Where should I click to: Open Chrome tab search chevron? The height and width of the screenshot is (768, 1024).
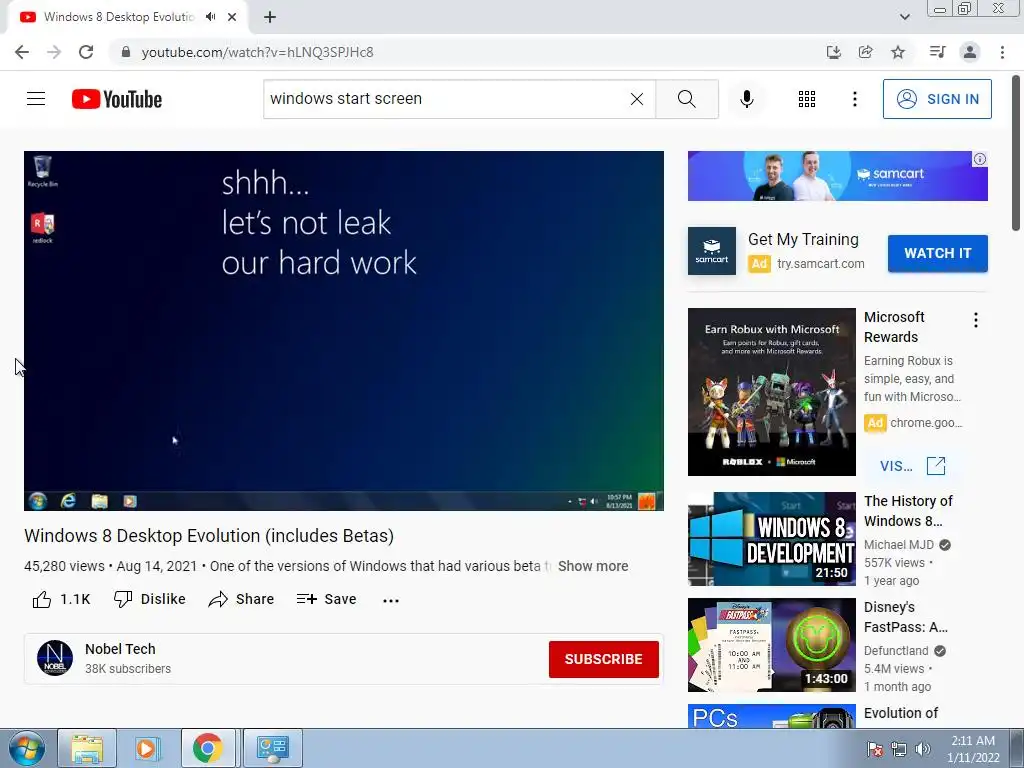904,17
